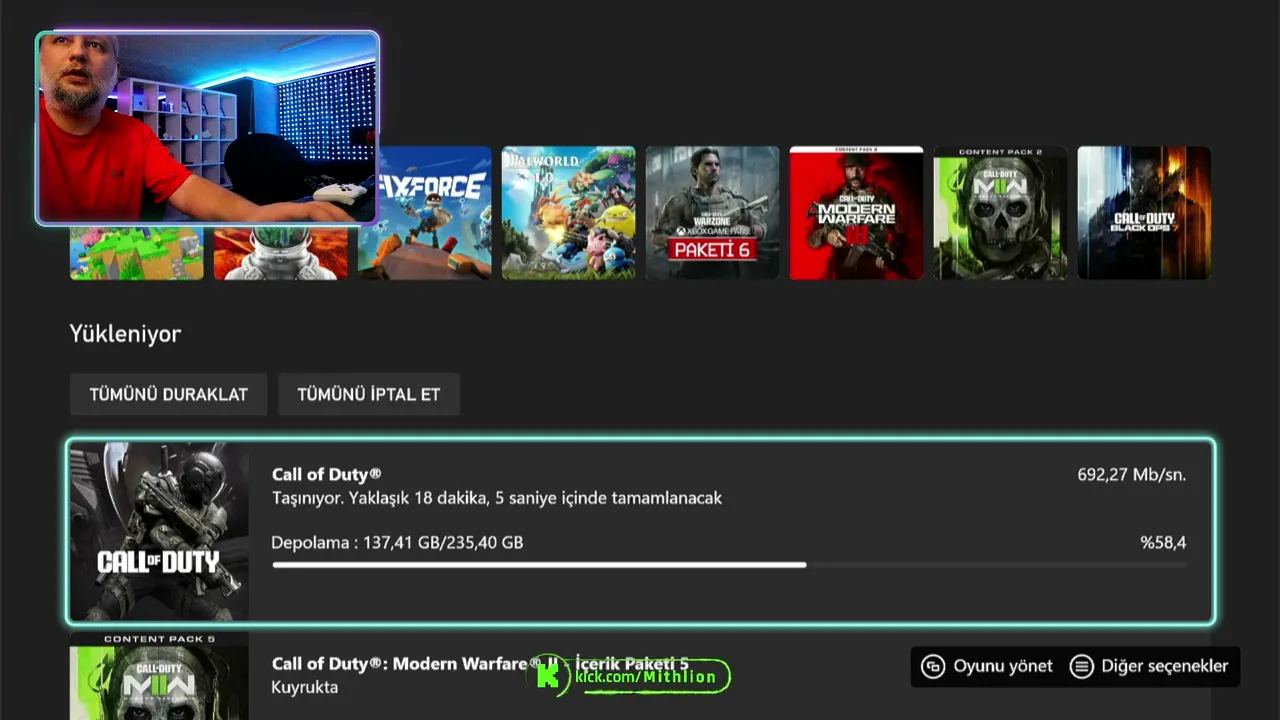Open the Call of Duty Black Ops 7 tile
The image size is (1280, 720).
[x=1144, y=213]
